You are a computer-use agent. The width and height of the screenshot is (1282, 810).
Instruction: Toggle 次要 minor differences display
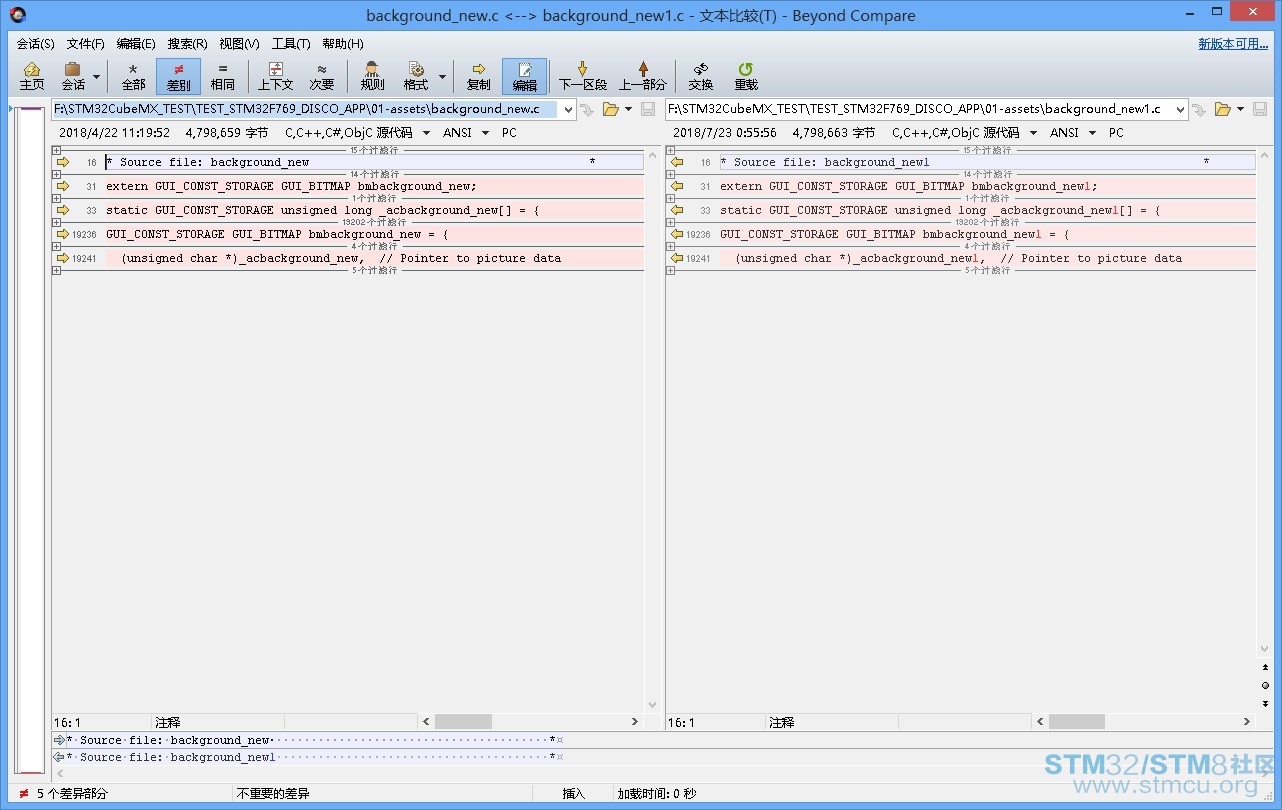click(x=322, y=76)
